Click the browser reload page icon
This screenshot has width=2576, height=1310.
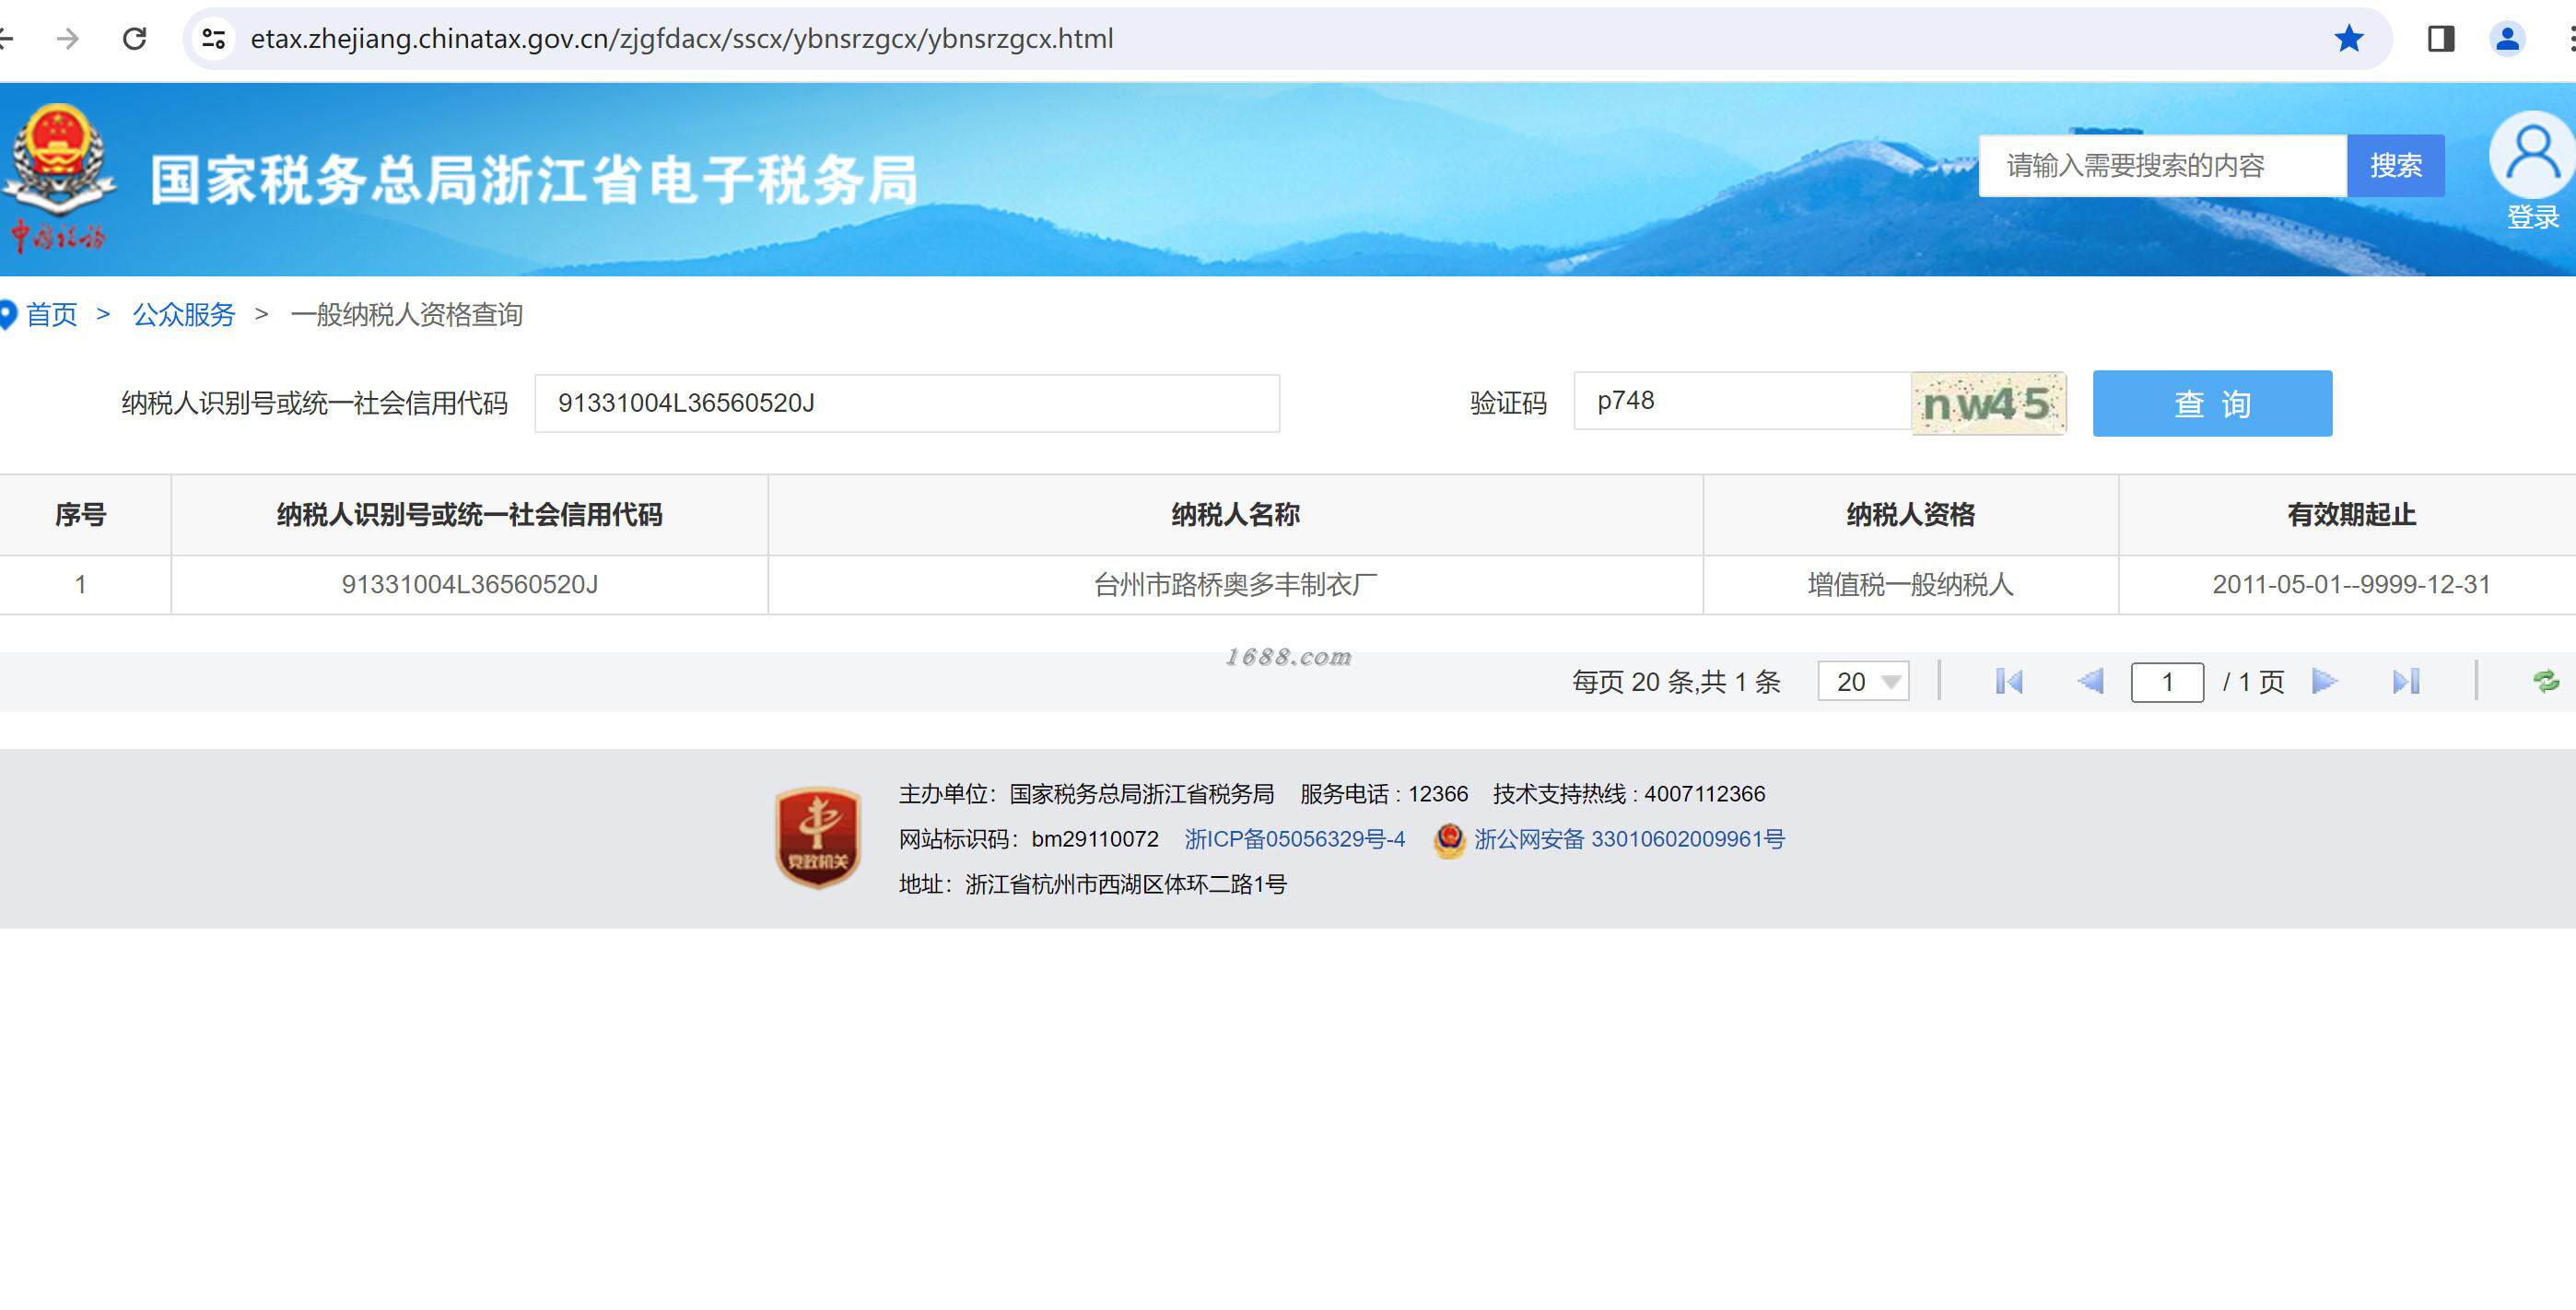click(x=134, y=39)
